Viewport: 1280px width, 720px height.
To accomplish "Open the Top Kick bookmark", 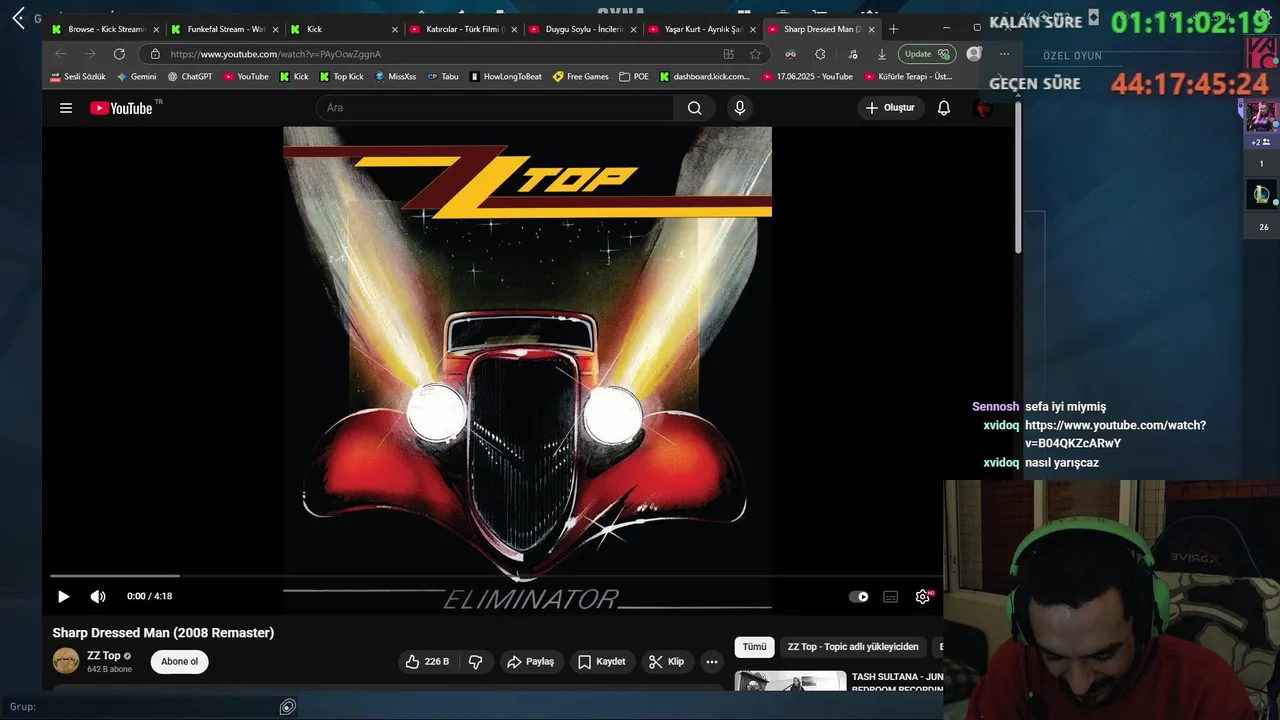I will [x=342, y=76].
